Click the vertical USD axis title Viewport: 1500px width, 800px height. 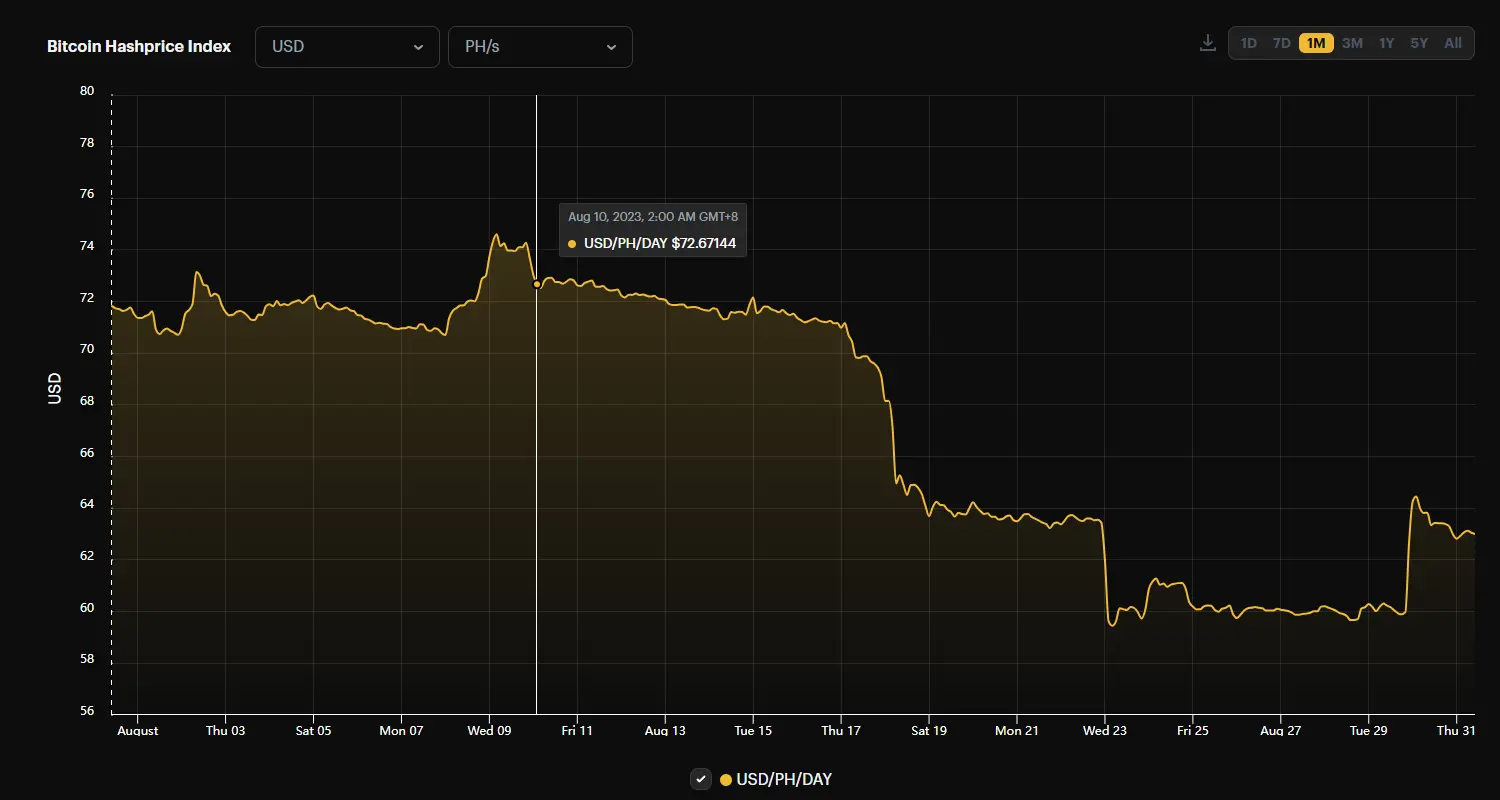point(55,388)
